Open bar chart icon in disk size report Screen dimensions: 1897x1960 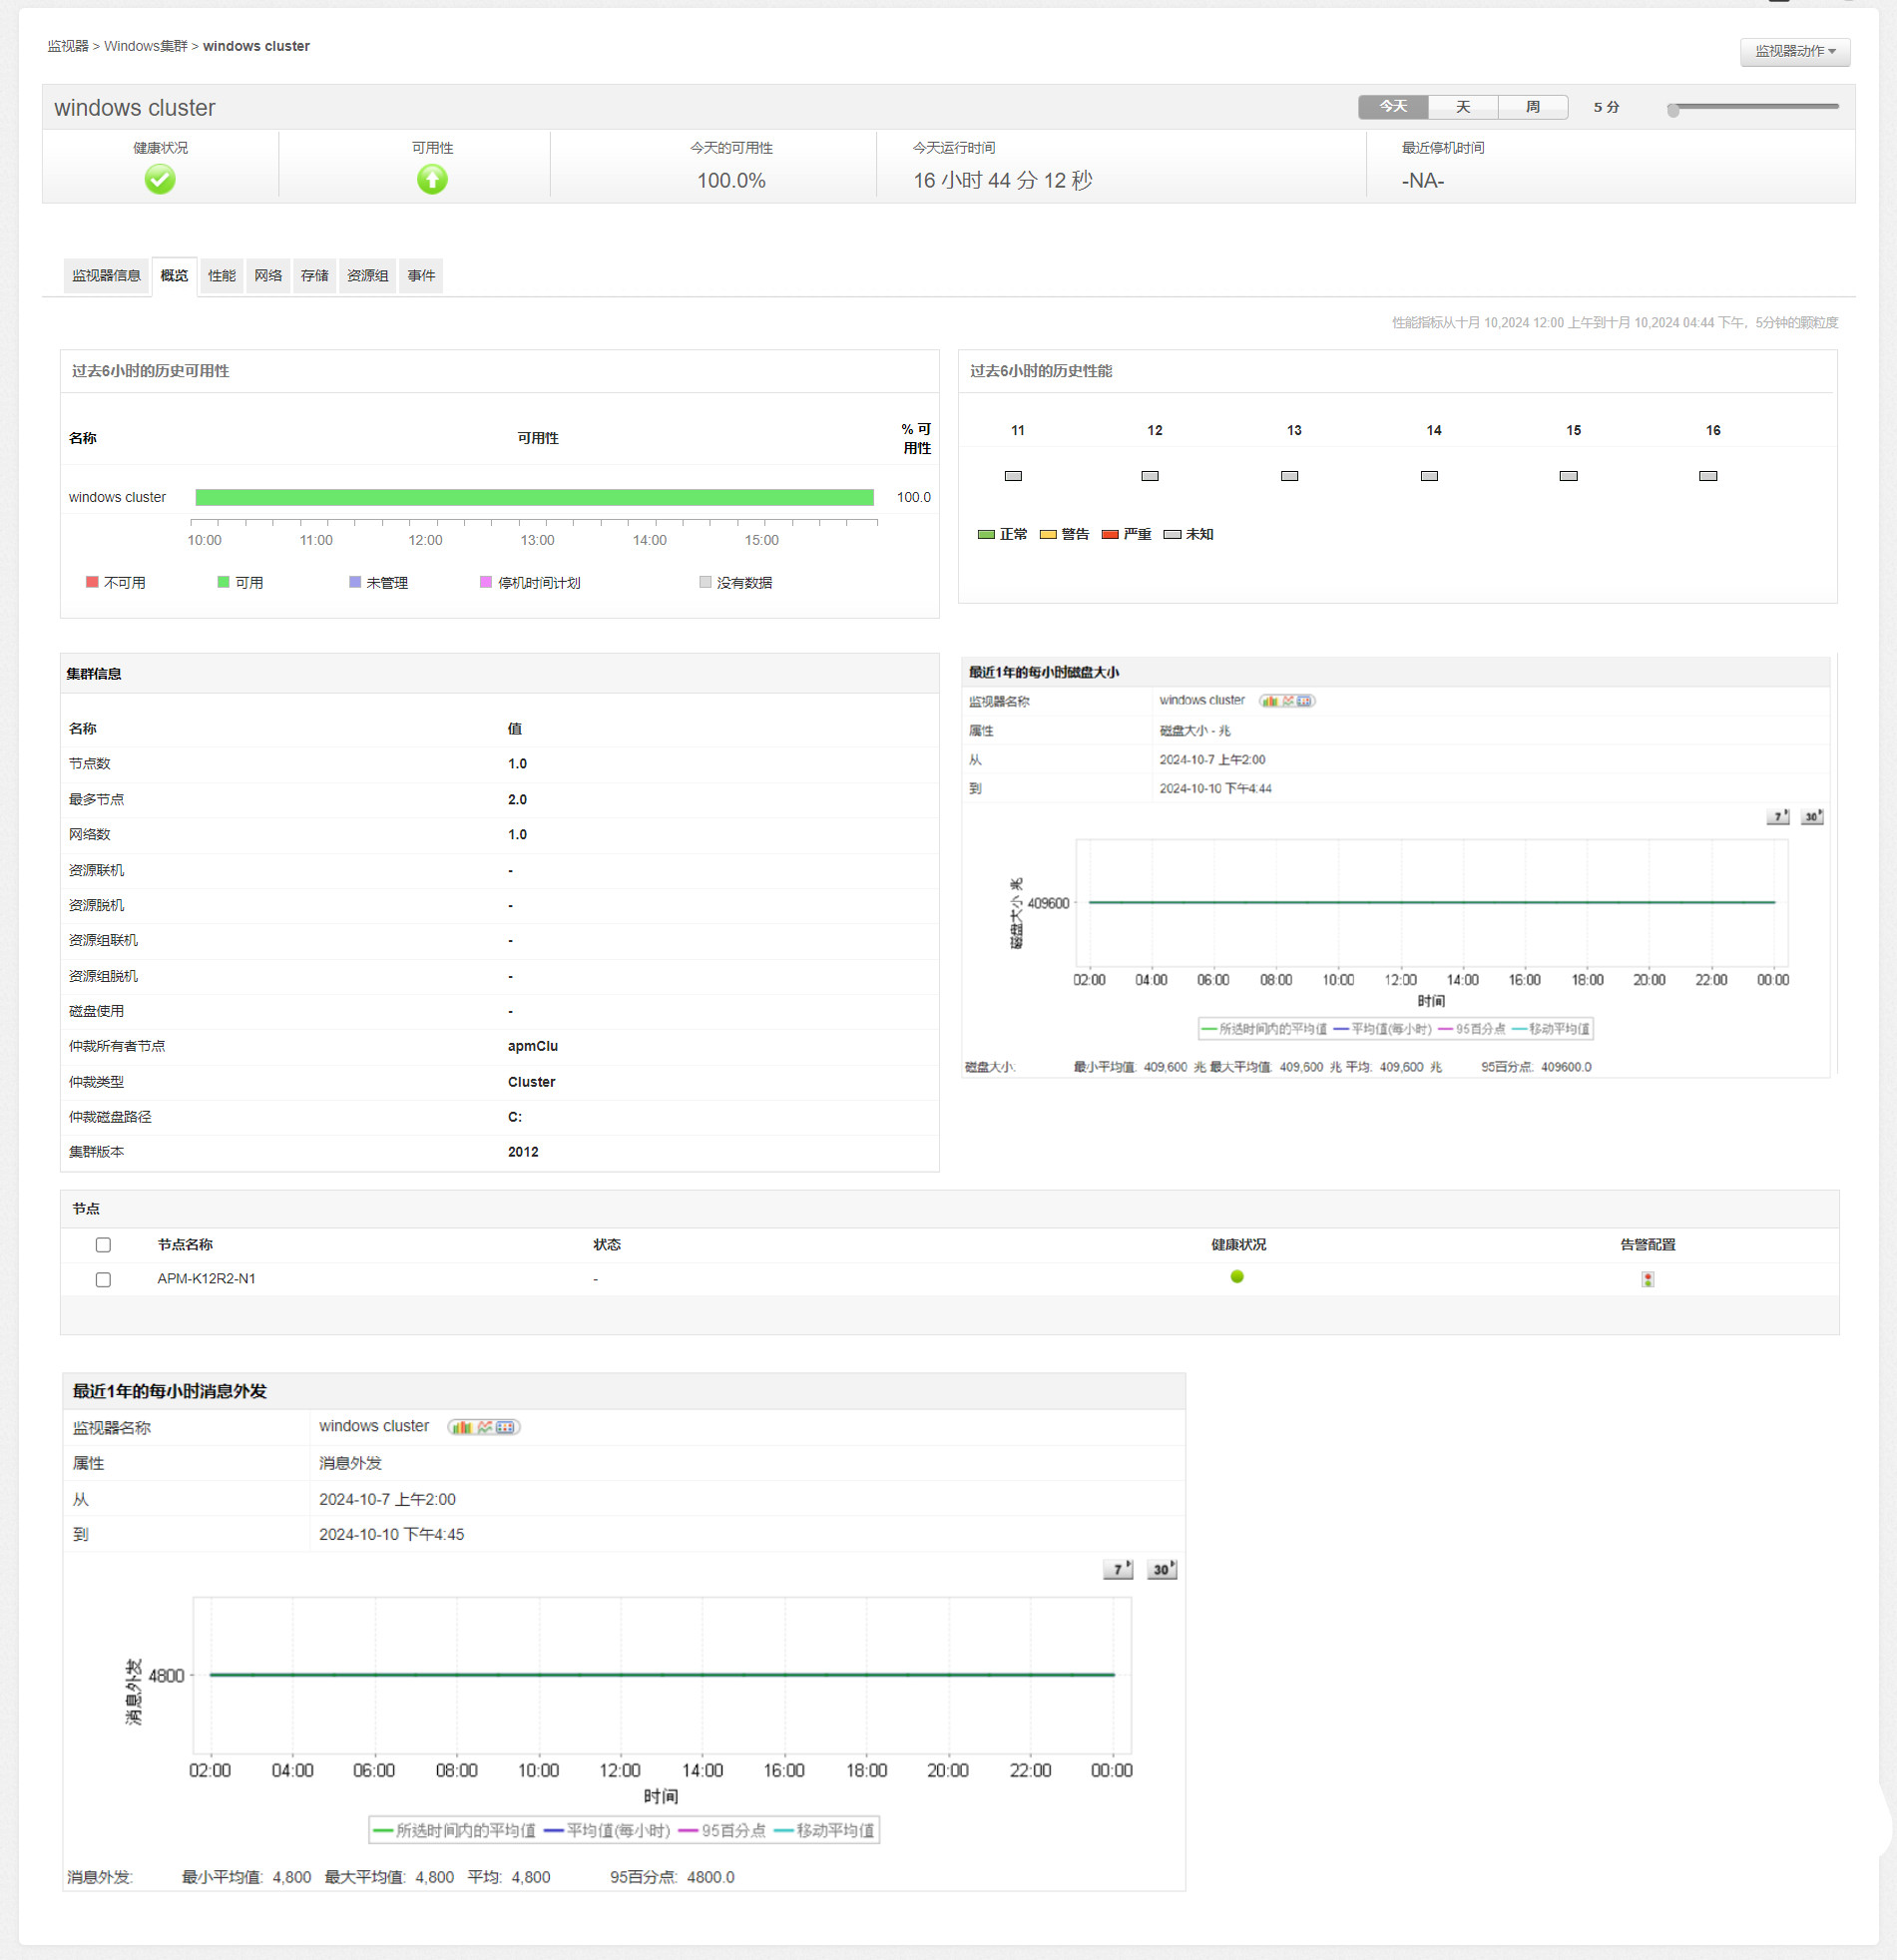1270,701
